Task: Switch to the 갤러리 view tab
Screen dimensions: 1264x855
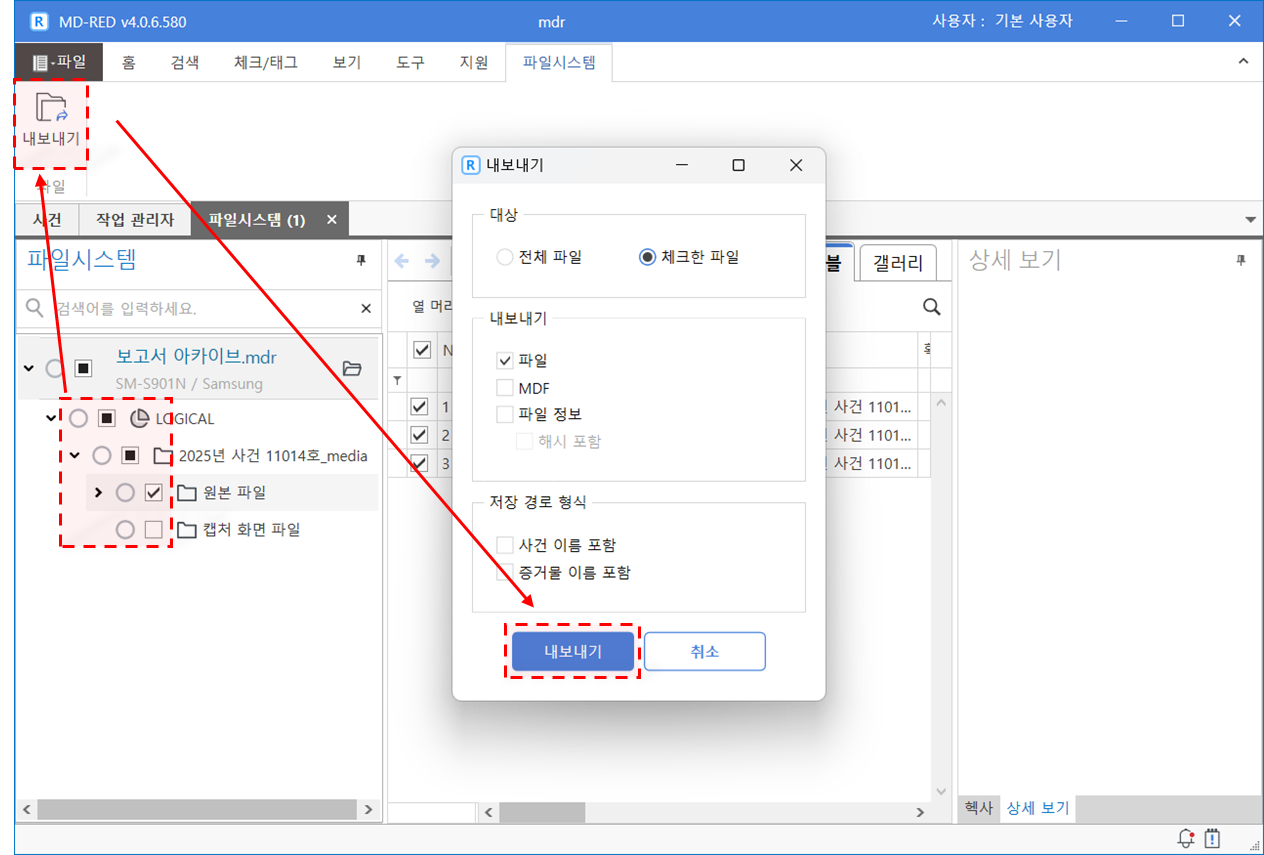Action: [x=898, y=264]
